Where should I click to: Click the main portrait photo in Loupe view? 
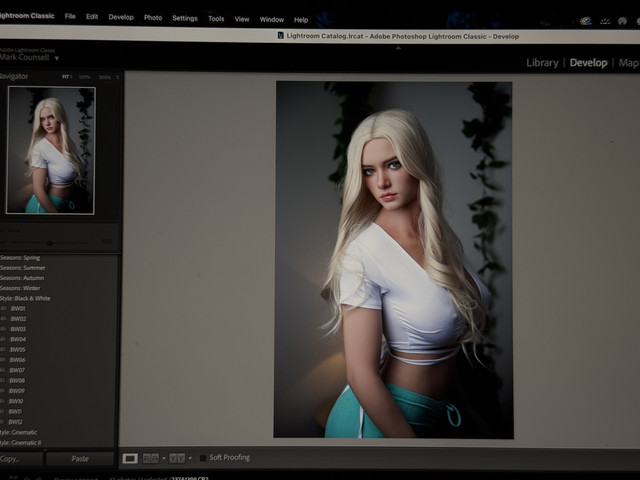coord(393,260)
